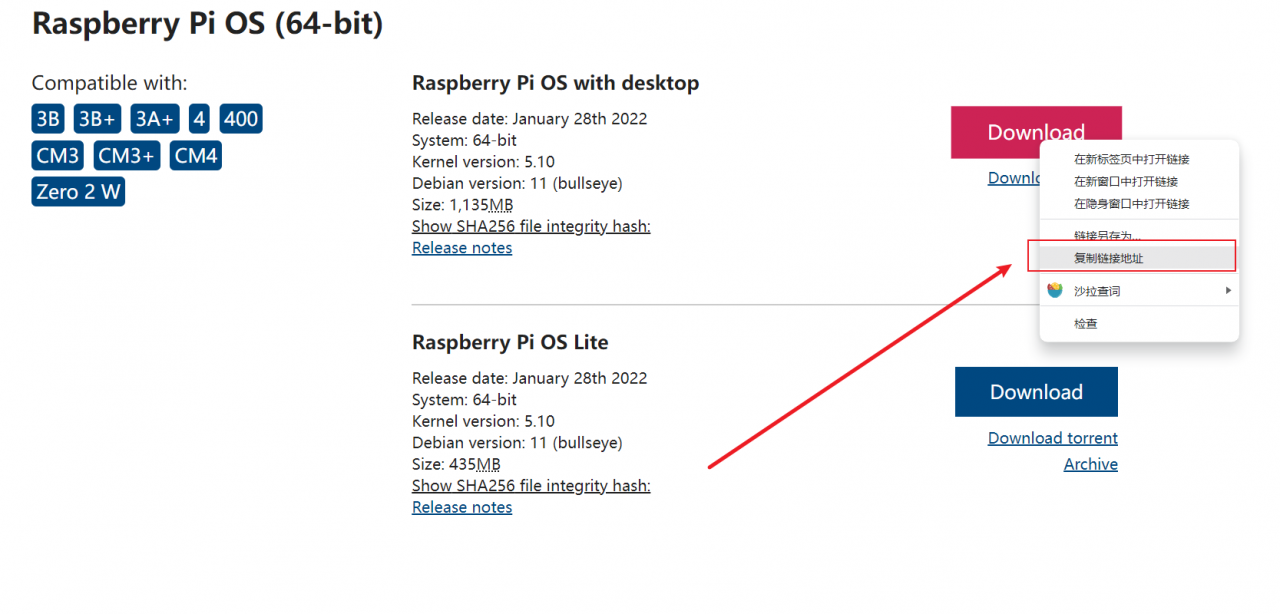Open Release notes for Raspberry Pi OS Lite
The image size is (1280, 614).
462,508
